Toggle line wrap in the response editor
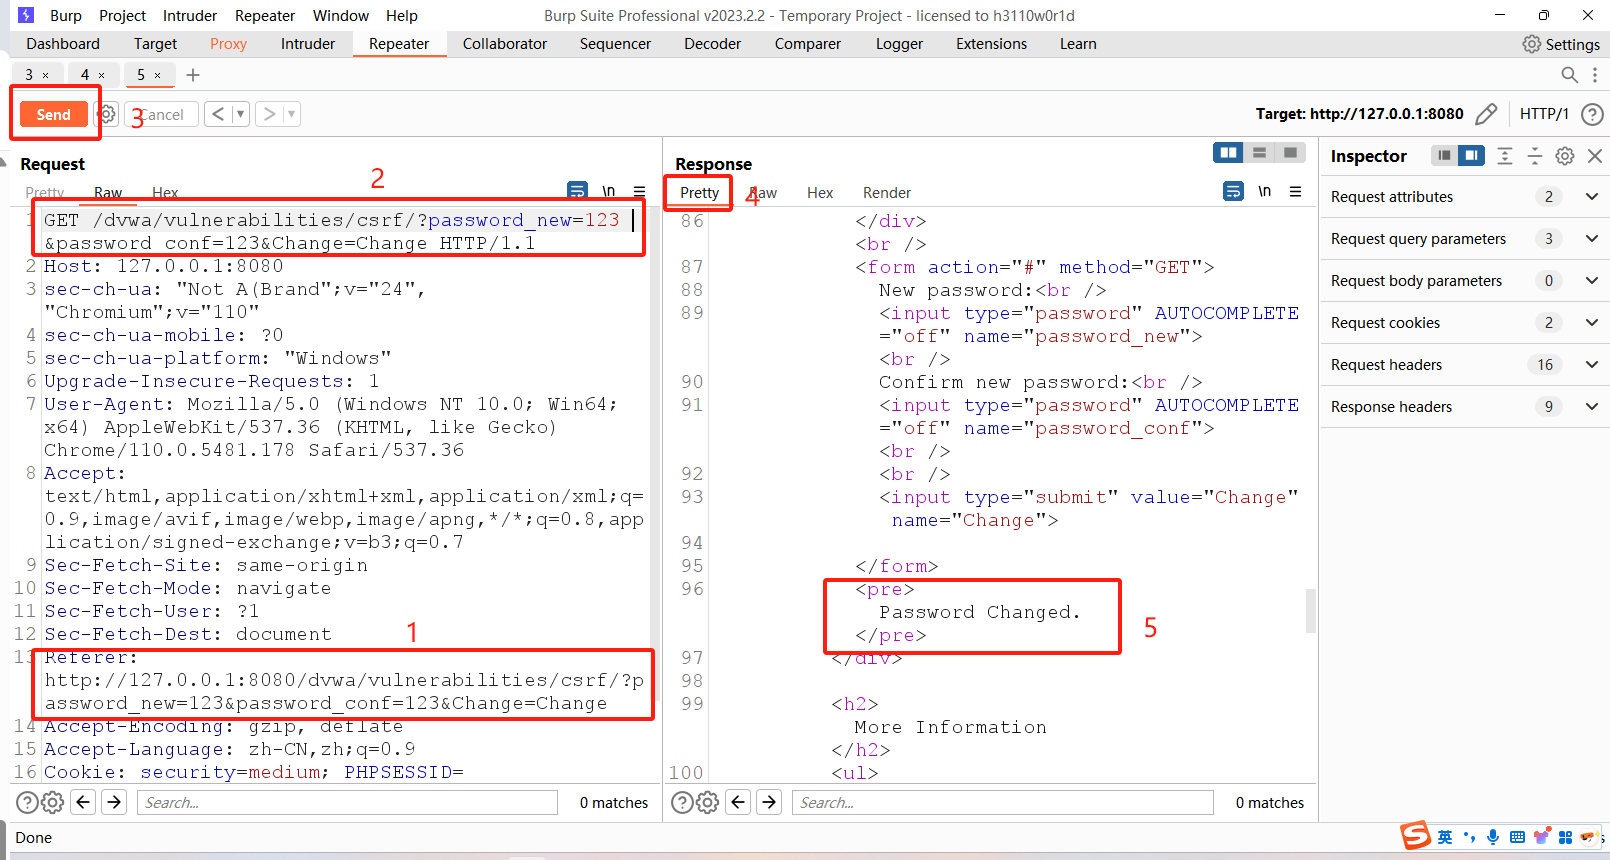Screen dimensions: 1610x860 [1234, 191]
